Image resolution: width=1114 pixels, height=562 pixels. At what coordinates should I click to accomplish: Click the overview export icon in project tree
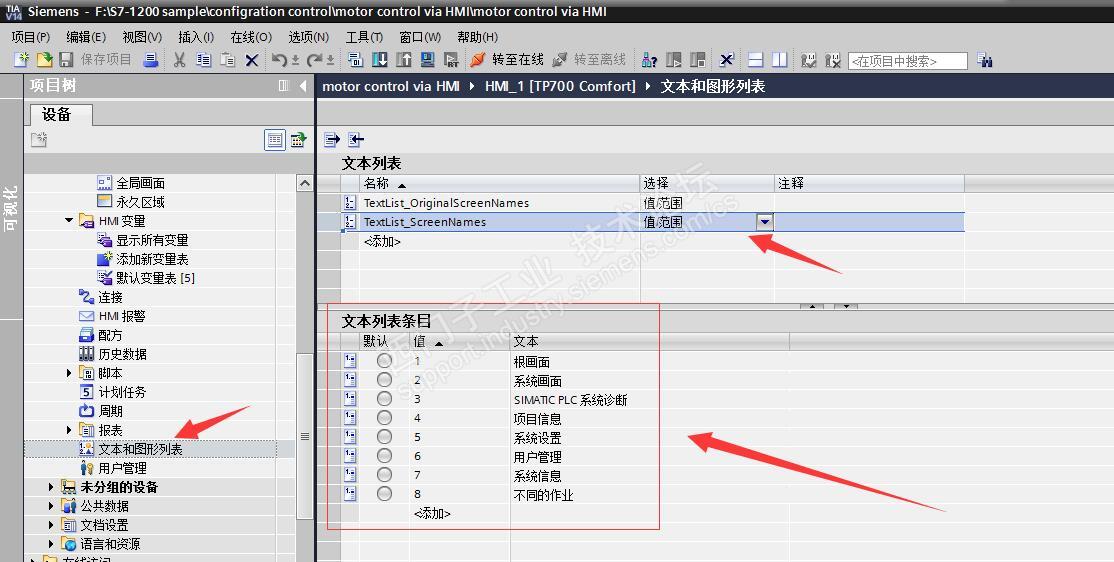click(x=298, y=140)
